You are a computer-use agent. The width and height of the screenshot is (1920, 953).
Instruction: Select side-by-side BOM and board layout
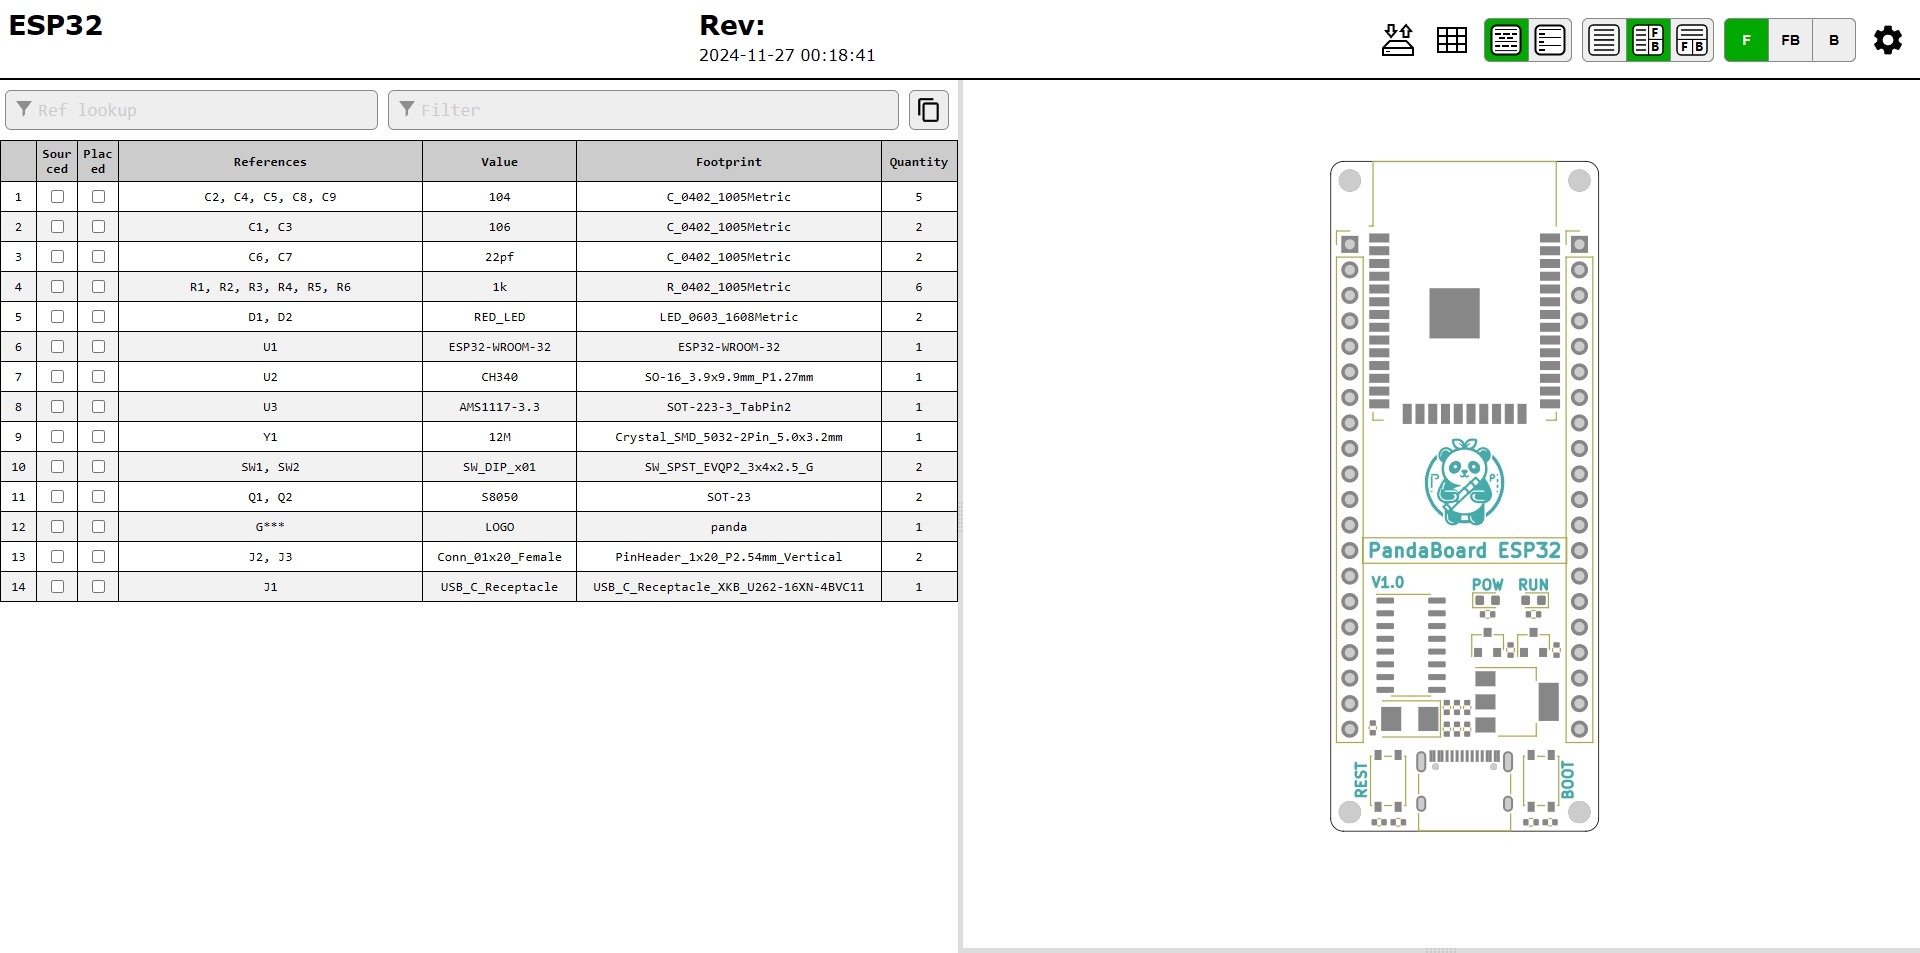[x=1648, y=40]
